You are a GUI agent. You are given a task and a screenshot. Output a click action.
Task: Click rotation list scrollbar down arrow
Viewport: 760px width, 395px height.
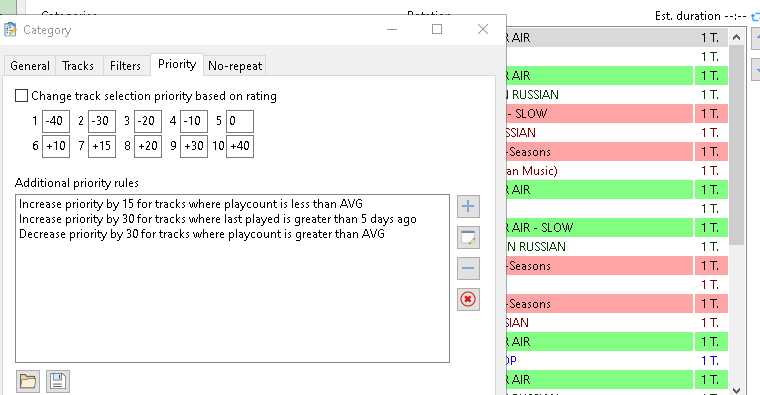736,390
